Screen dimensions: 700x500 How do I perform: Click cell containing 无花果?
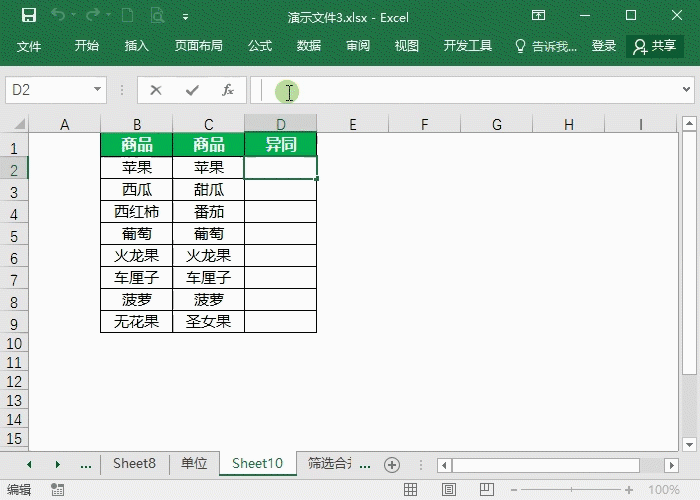pyautogui.click(x=137, y=321)
